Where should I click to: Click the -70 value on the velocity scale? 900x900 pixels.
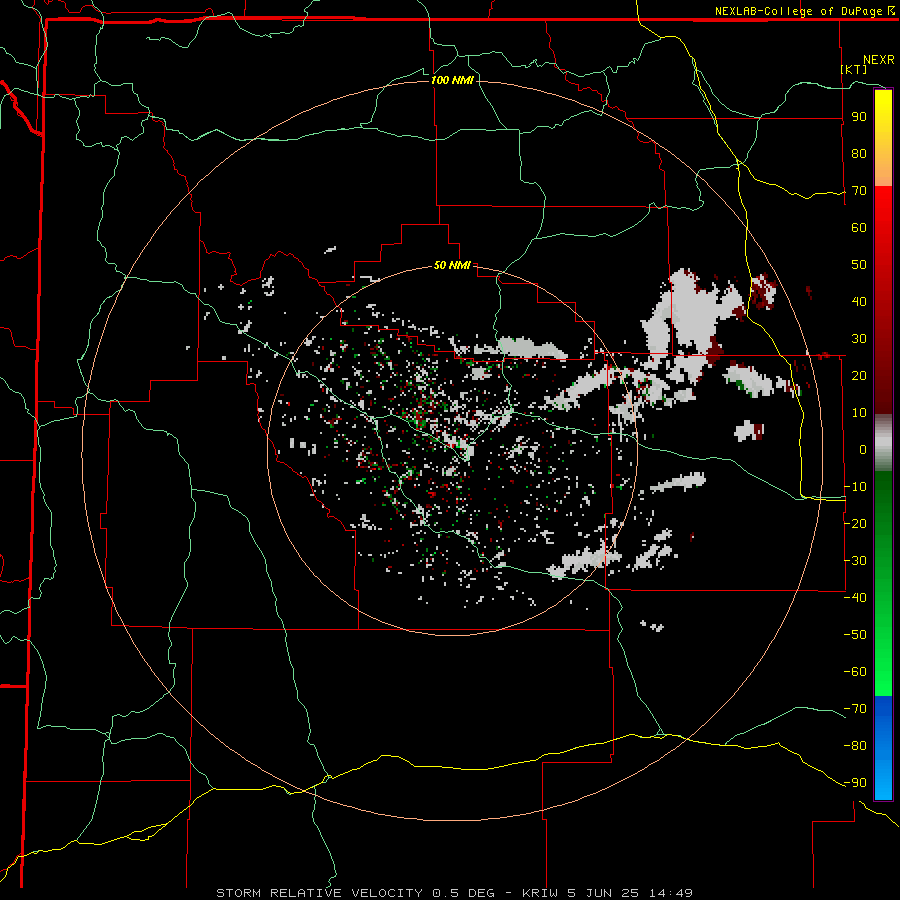(x=855, y=709)
